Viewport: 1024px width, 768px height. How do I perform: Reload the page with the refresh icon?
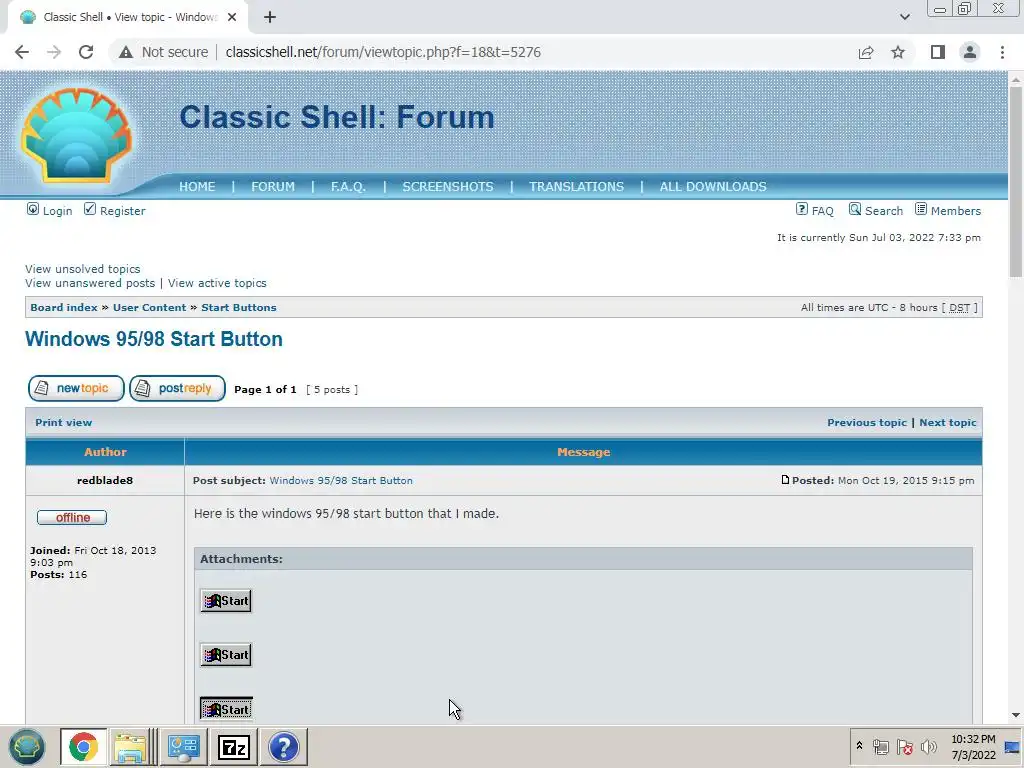[x=86, y=52]
